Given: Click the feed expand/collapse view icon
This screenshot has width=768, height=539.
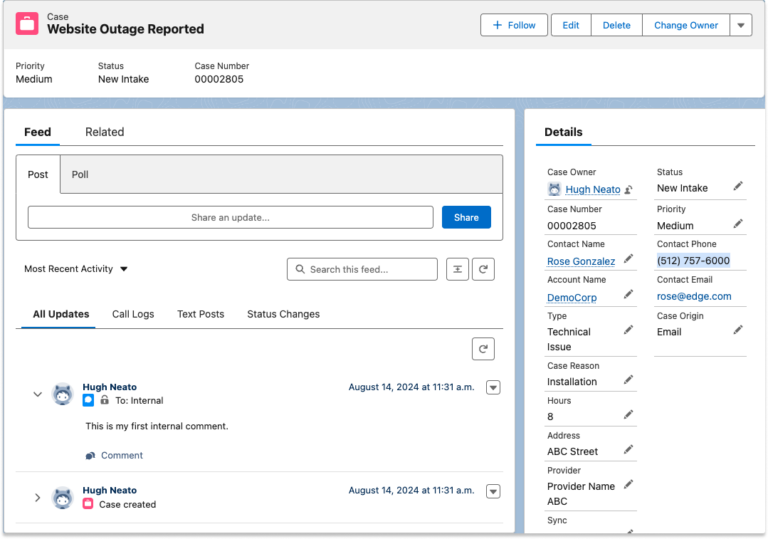Looking at the screenshot, I should [x=457, y=269].
